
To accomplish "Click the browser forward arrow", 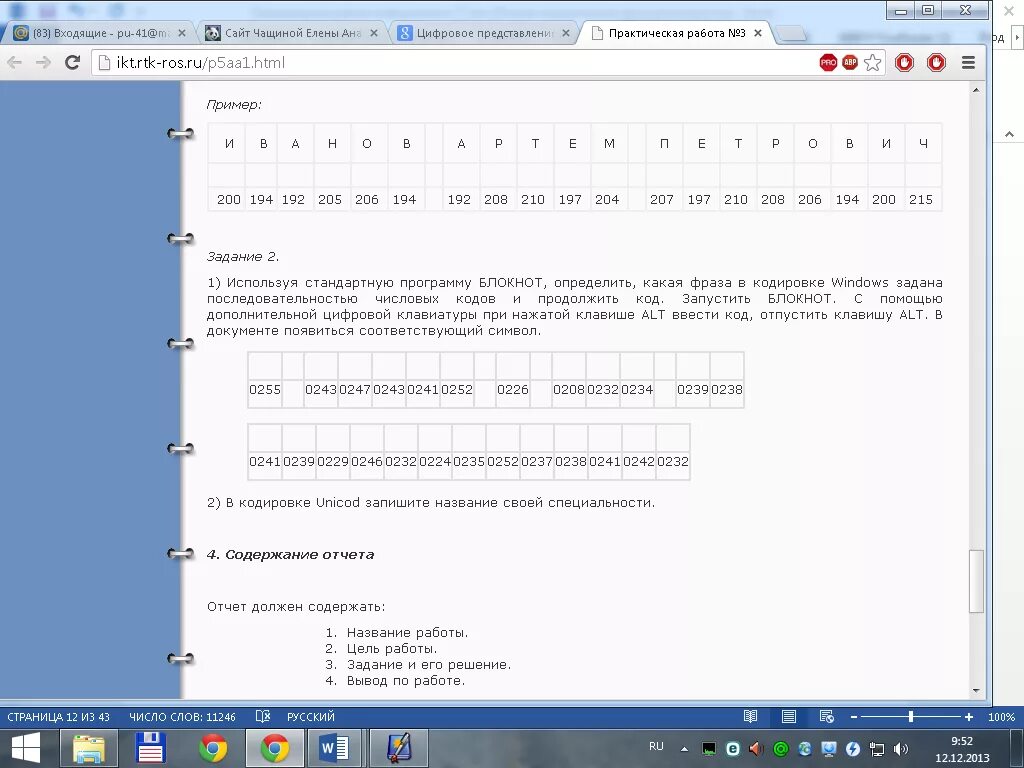I will point(43,63).
